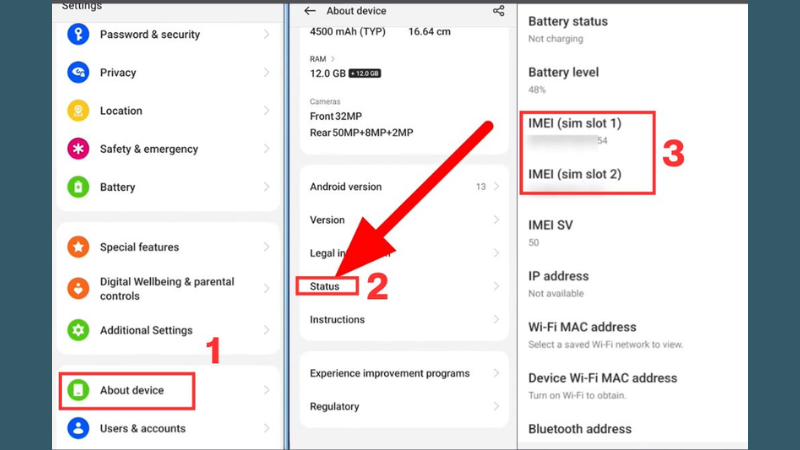This screenshot has width=800, height=450.
Task: Open Battery settings
Action: (168, 187)
